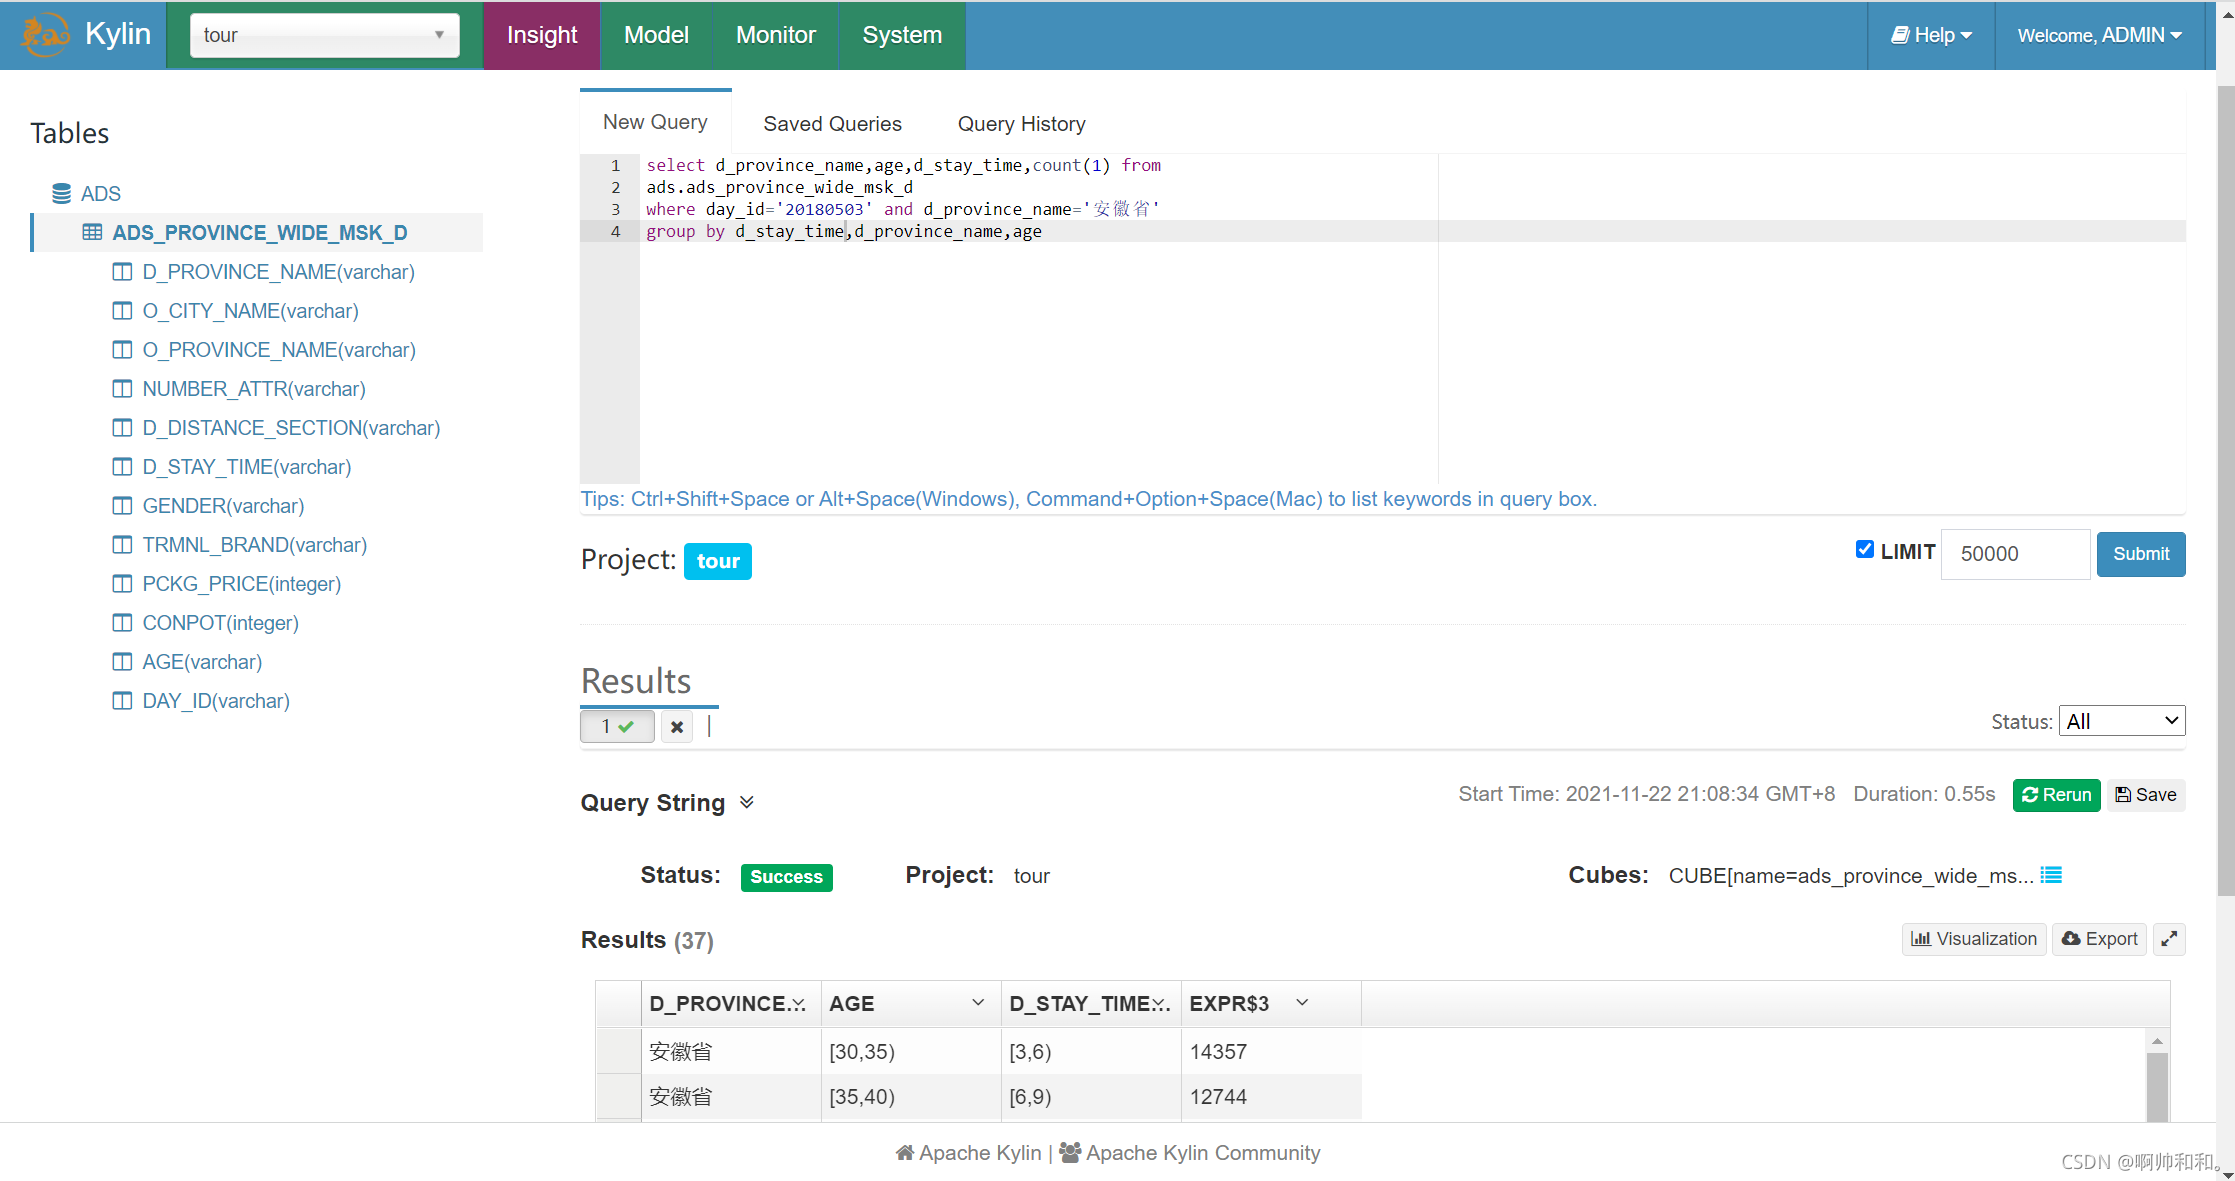Viewport: 2235px width, 1181px height.
Task: Open the AGE column header menu
Action: coord(977,1003)
